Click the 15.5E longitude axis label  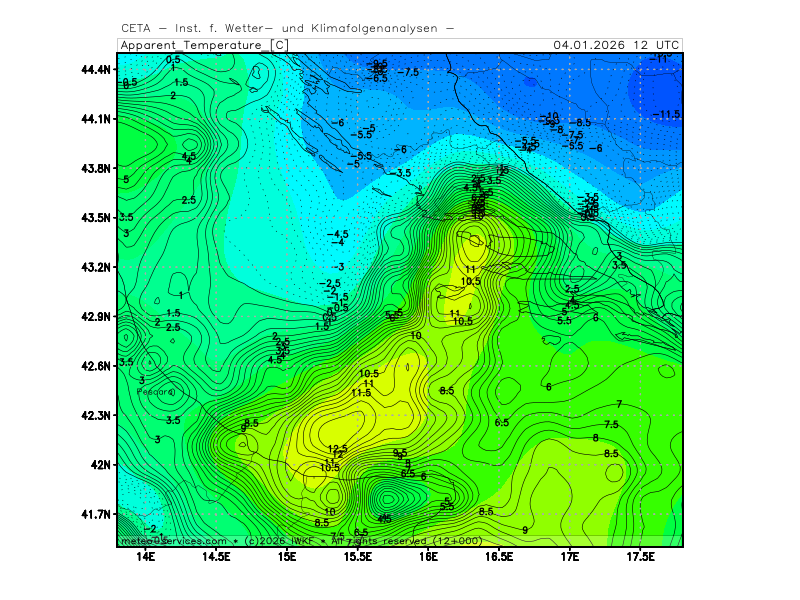pos(358,556)
